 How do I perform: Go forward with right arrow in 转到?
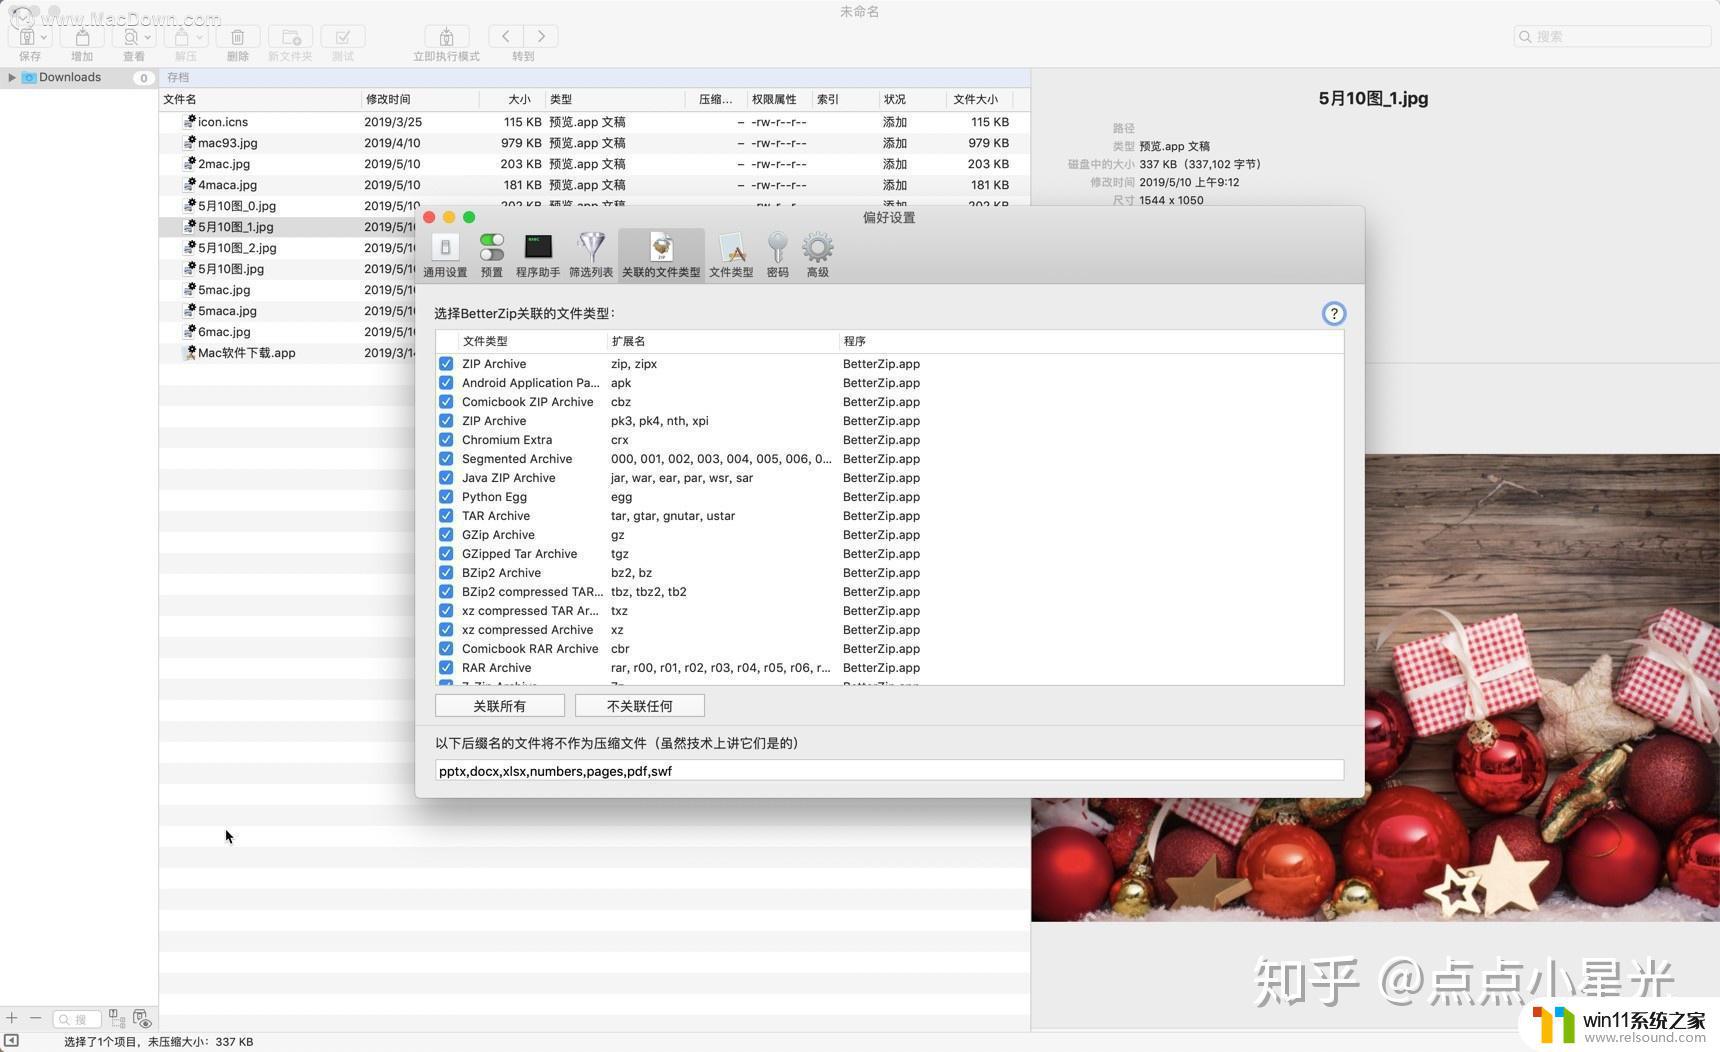pos(541,36)
